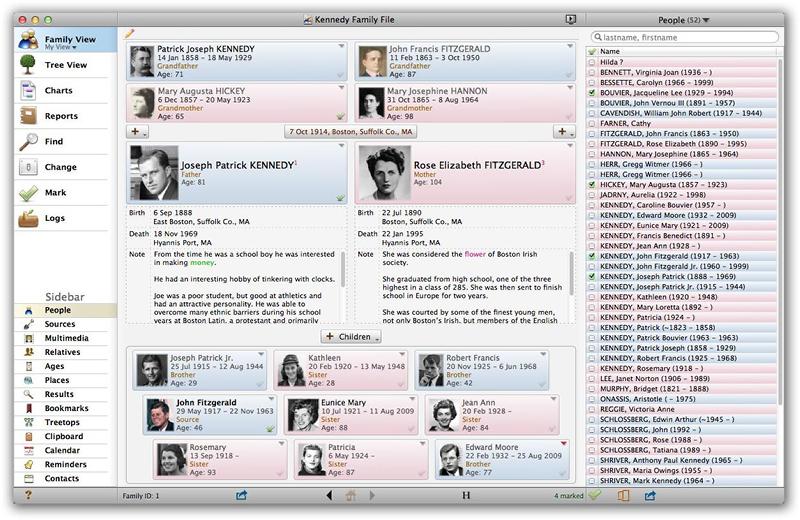Click the H history button
Viewport: 800px width, 520px height.
[466, 495]
